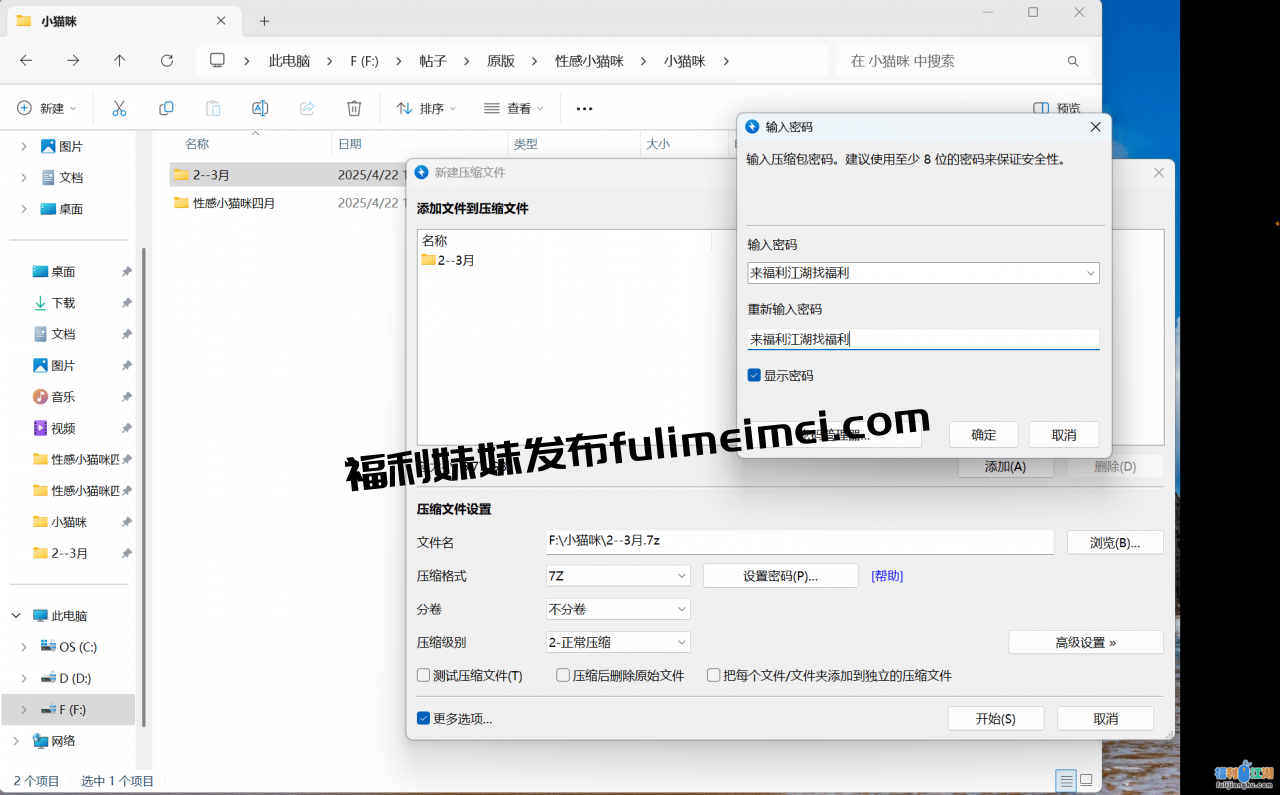Click the 重新输入密码 field
Image resolution: width=1280 pixels, height=795 pixels.
point(924,340)
